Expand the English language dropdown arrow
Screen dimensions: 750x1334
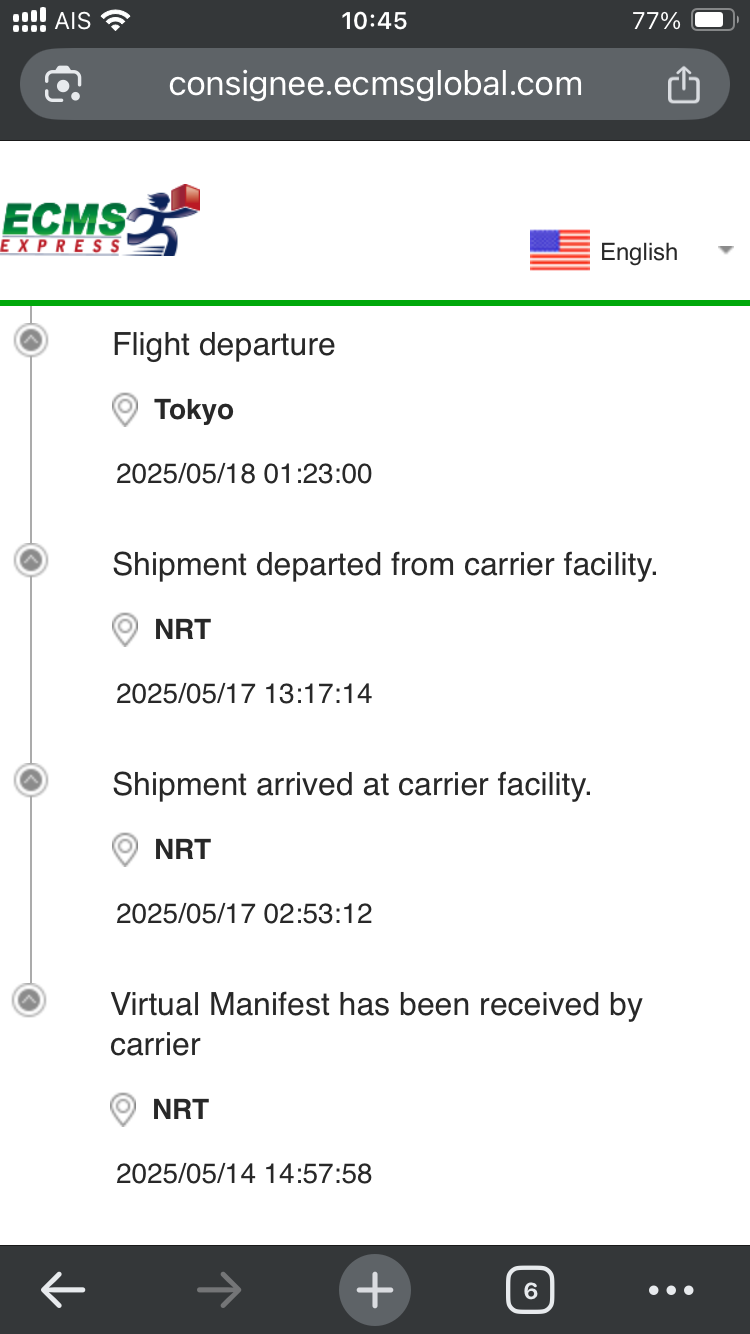coord(726,250)
